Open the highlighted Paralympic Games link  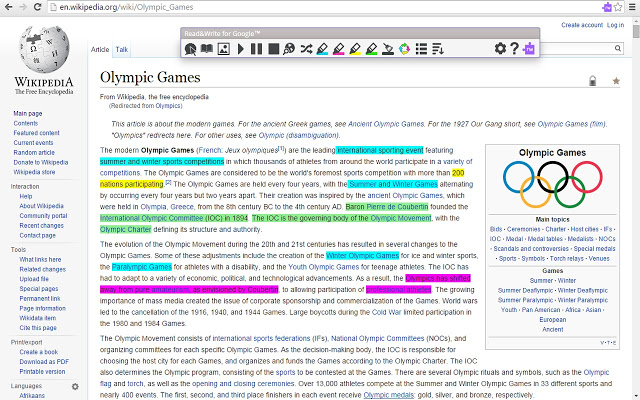(x=142, y=267)
